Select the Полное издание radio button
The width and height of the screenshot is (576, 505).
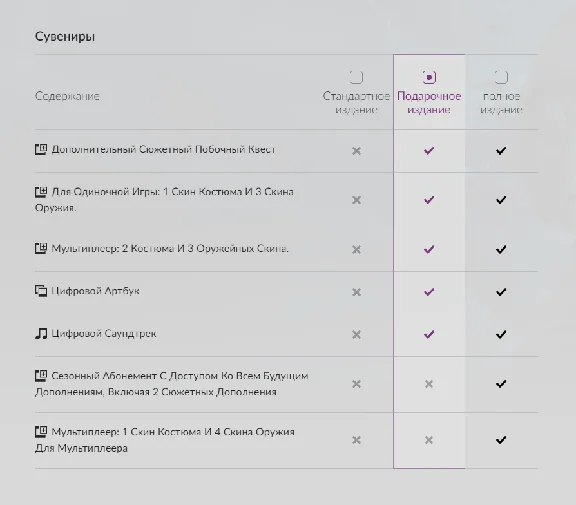coord(501,77)
